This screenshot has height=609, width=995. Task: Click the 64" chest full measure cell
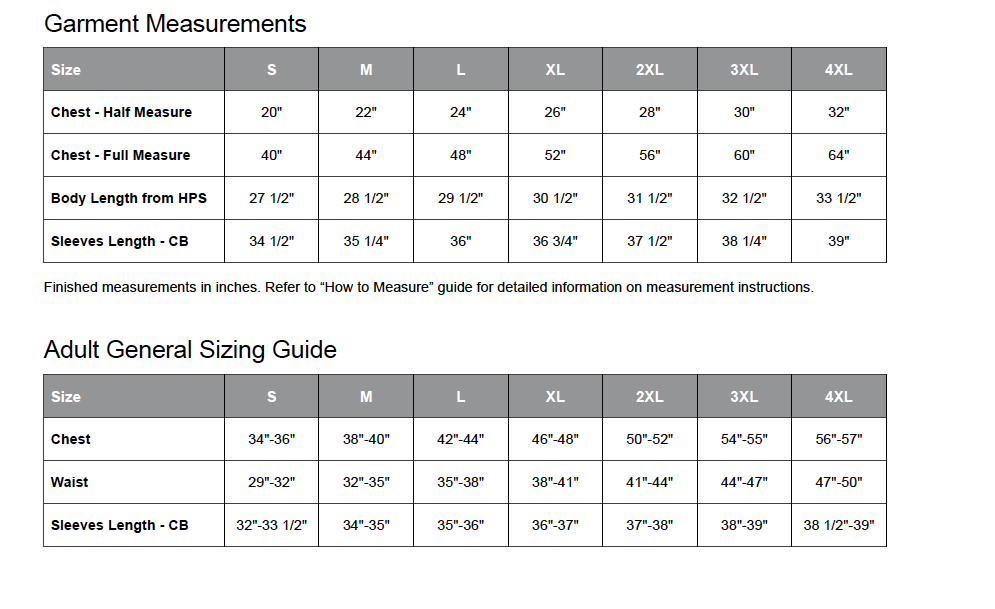coord(838,155)
